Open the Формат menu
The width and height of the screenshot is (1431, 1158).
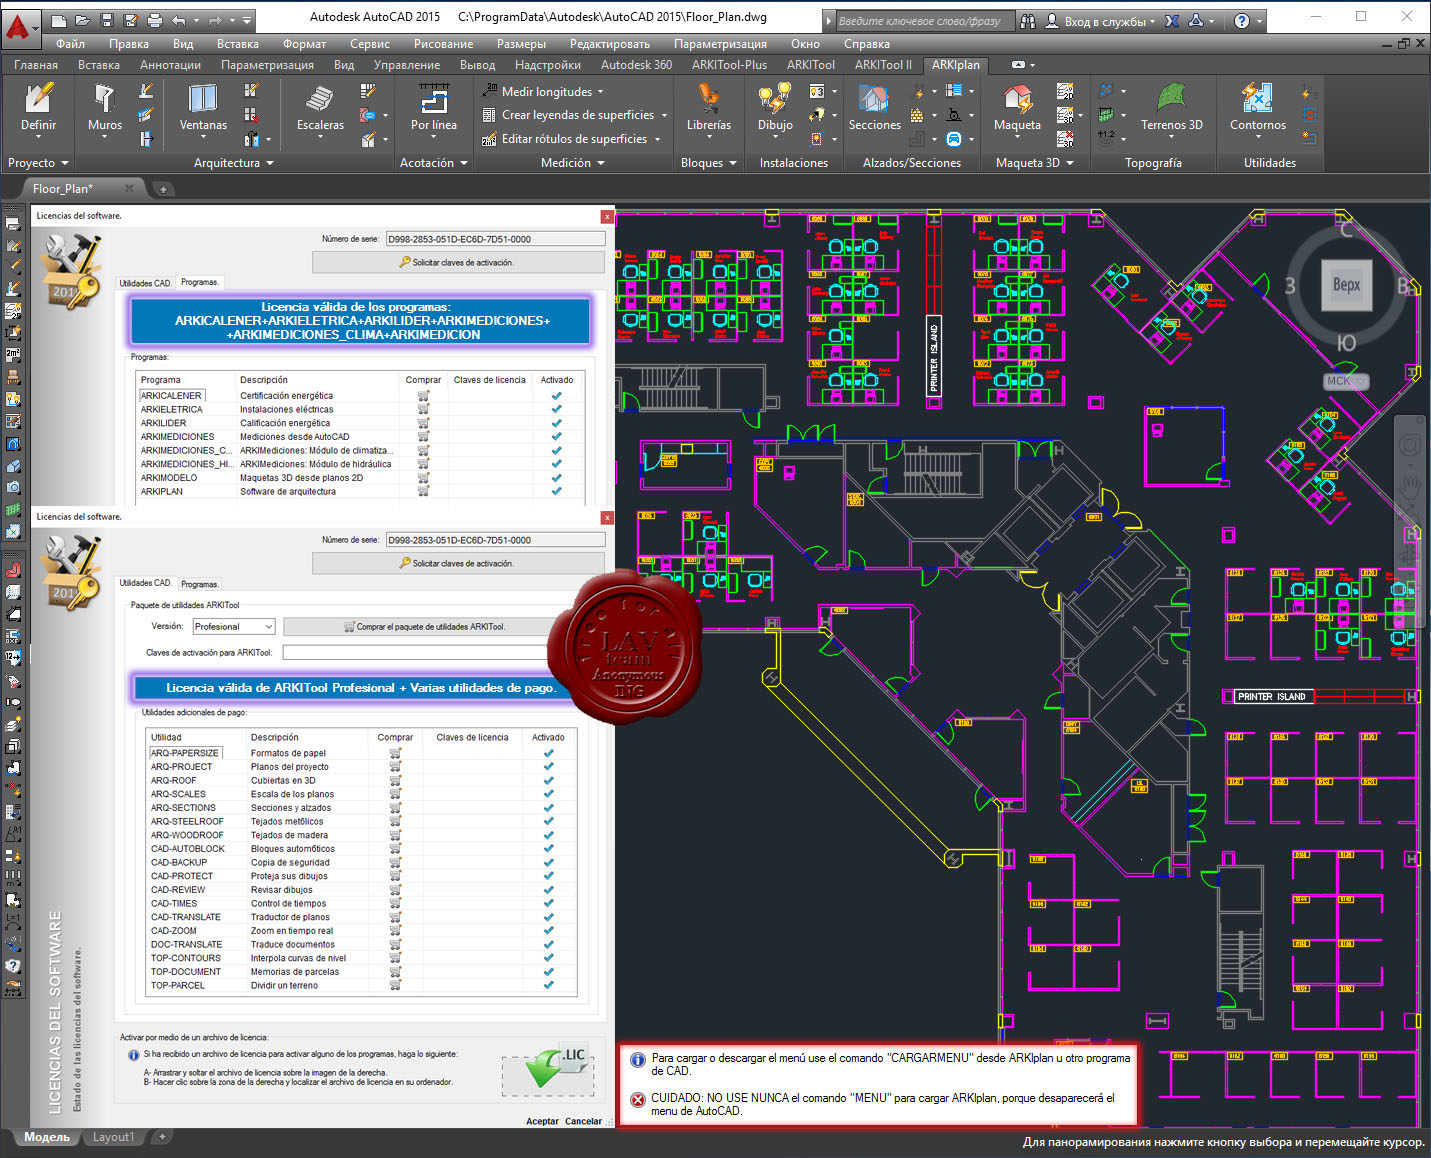304,44
